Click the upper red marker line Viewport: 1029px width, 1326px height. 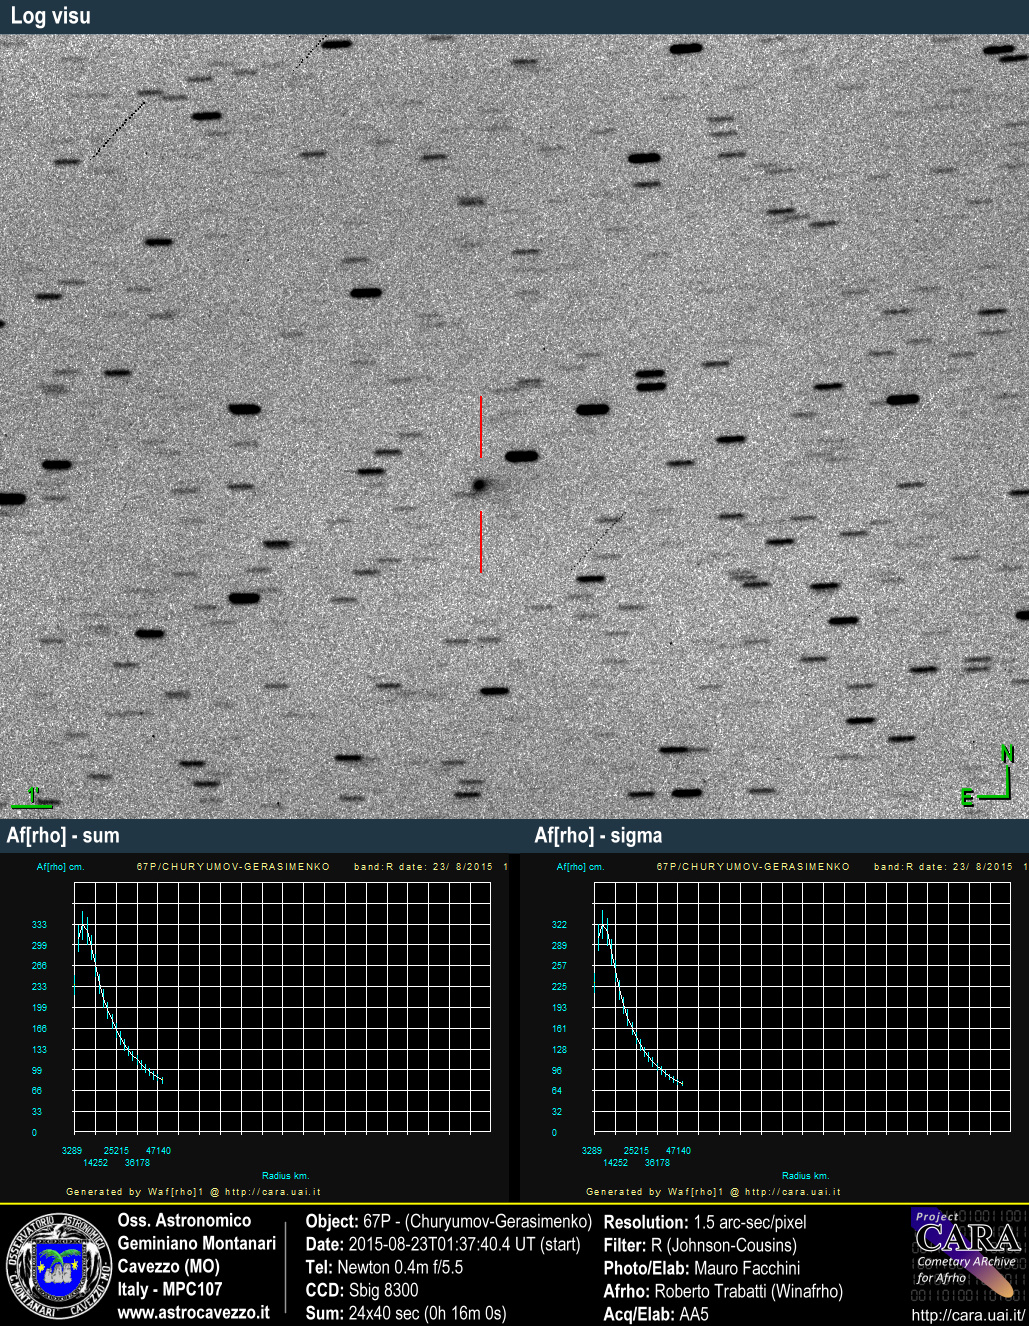coord(481,427)
